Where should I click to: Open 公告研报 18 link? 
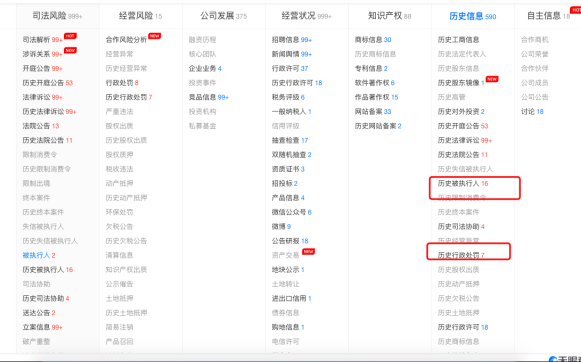tap(290, 241)
